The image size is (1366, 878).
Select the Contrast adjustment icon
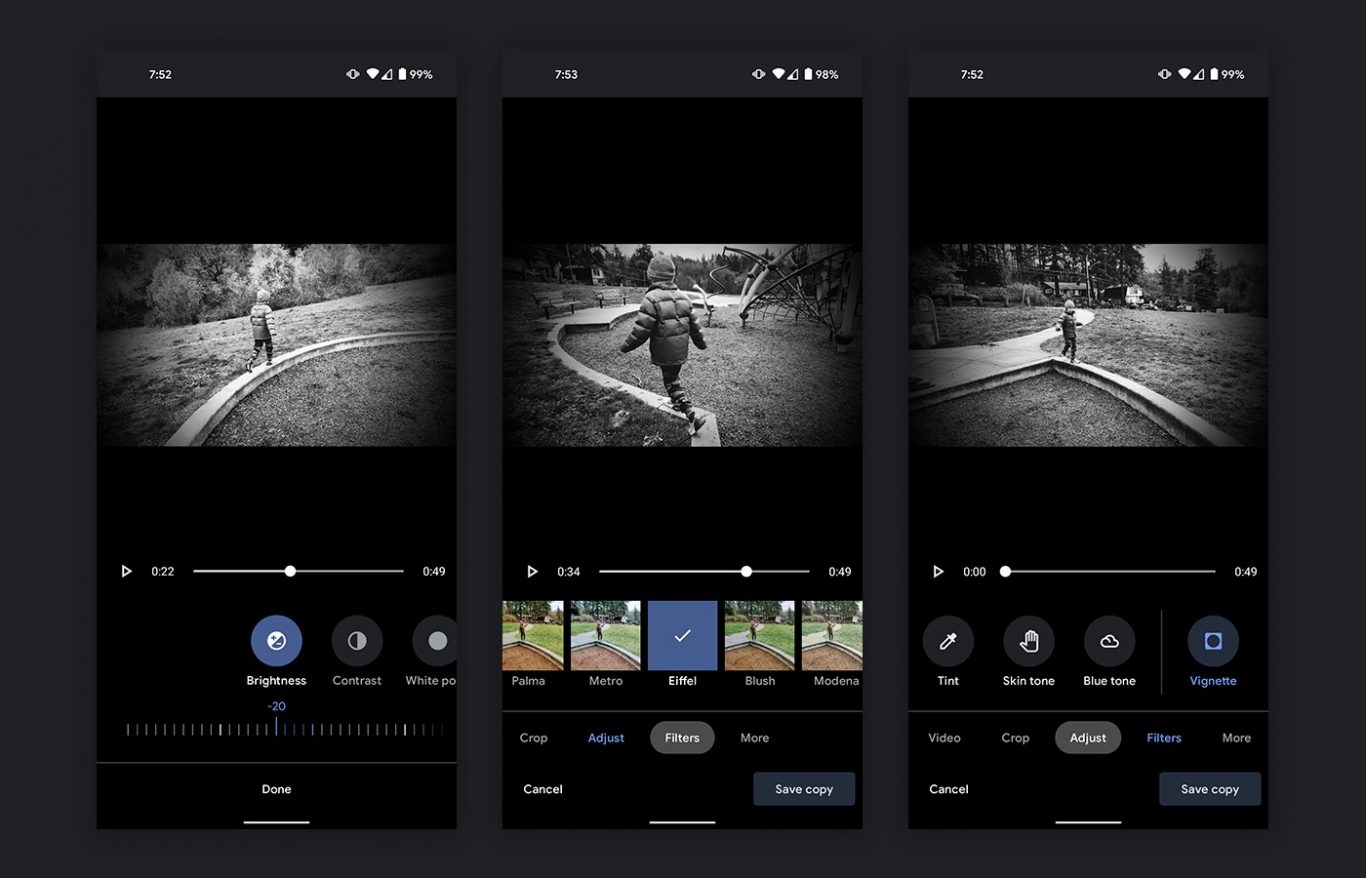pyautogui.click(x=357, y=641)
